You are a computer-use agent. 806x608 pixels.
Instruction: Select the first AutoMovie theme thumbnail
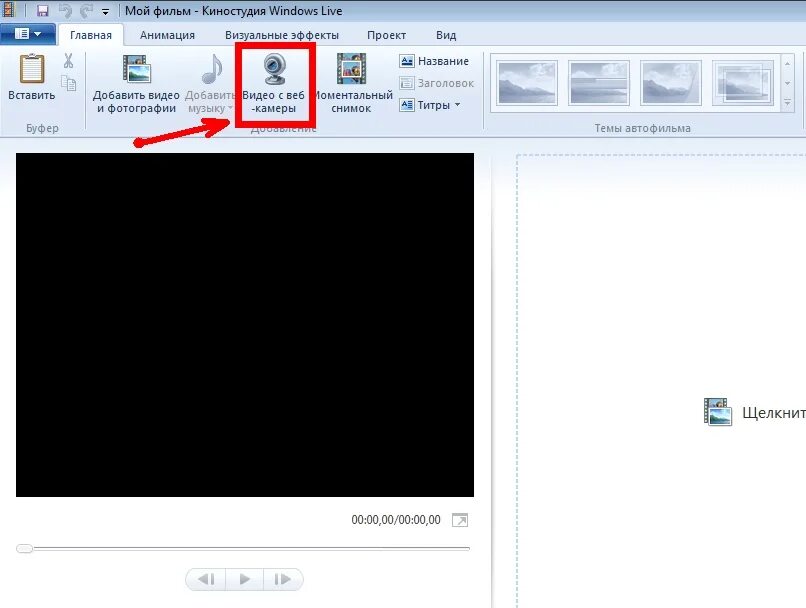tap(527, 83)
